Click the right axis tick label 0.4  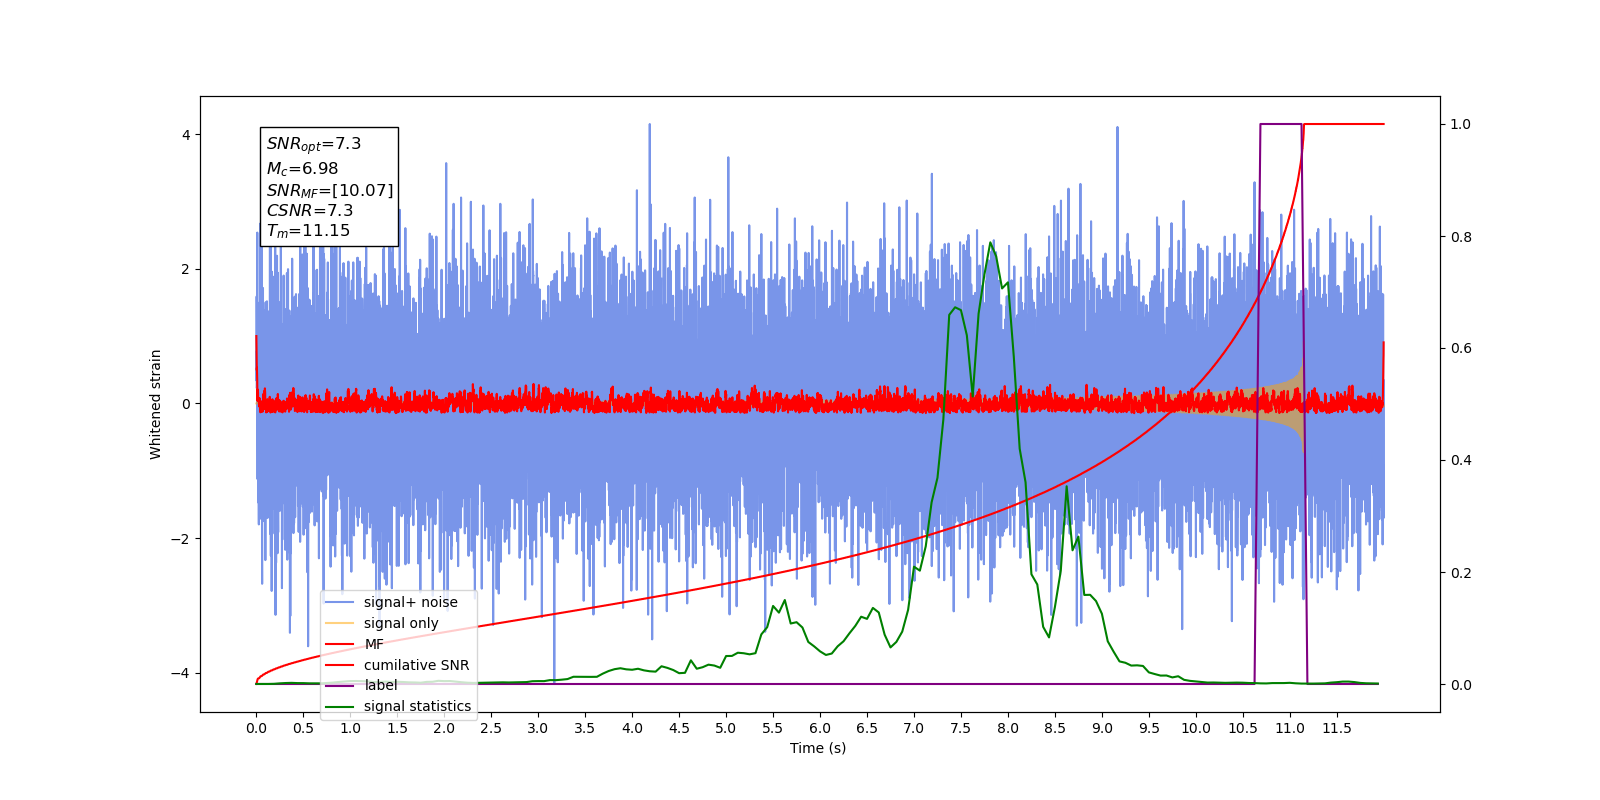click(1461, 461)
